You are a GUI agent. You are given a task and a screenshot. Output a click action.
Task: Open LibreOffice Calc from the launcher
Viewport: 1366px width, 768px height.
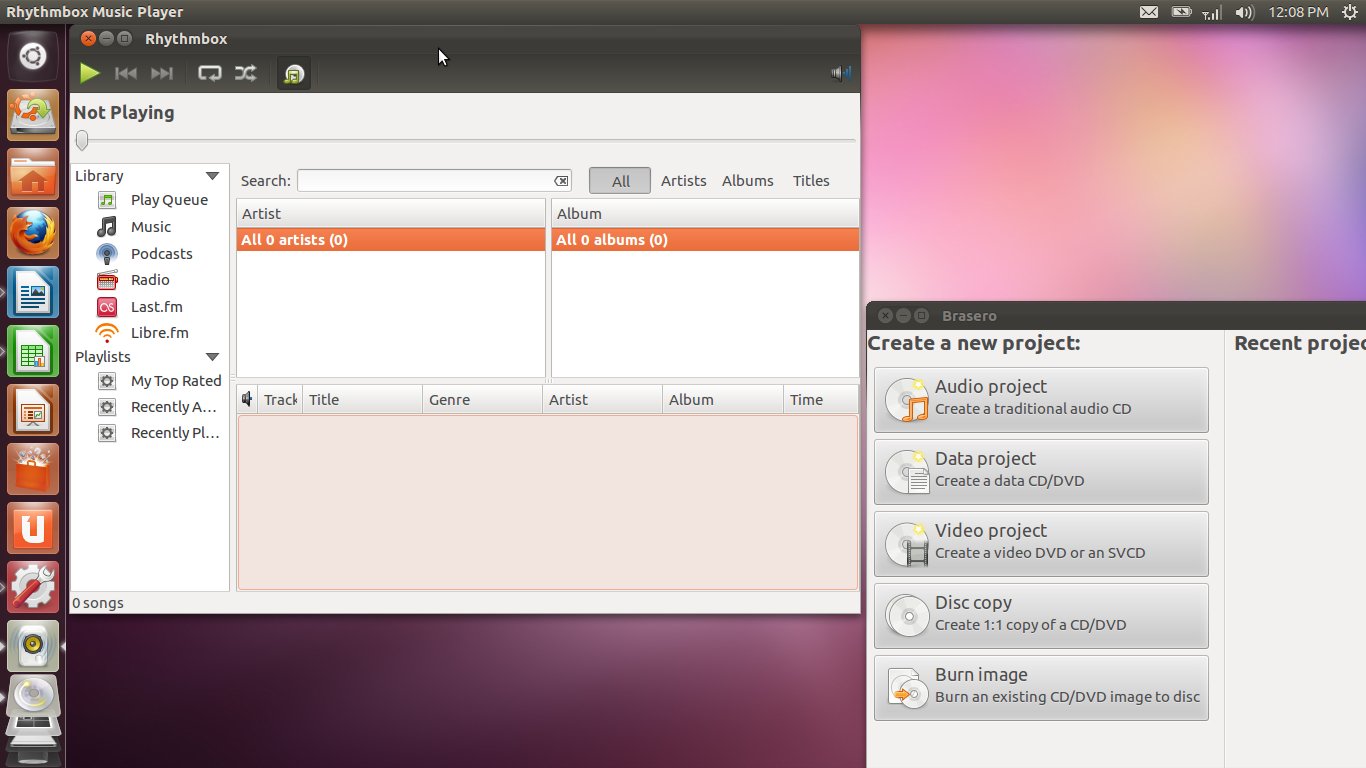point(33,351)
